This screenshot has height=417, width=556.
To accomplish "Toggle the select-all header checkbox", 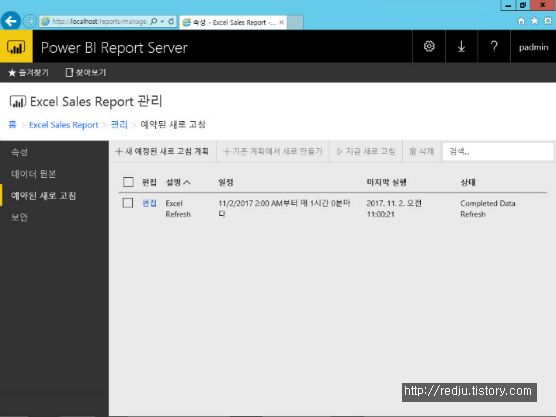I will 128,182.
